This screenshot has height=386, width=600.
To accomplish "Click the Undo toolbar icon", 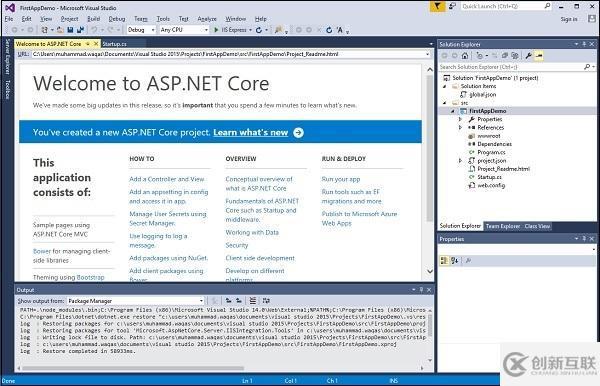I will pos(94,30).
